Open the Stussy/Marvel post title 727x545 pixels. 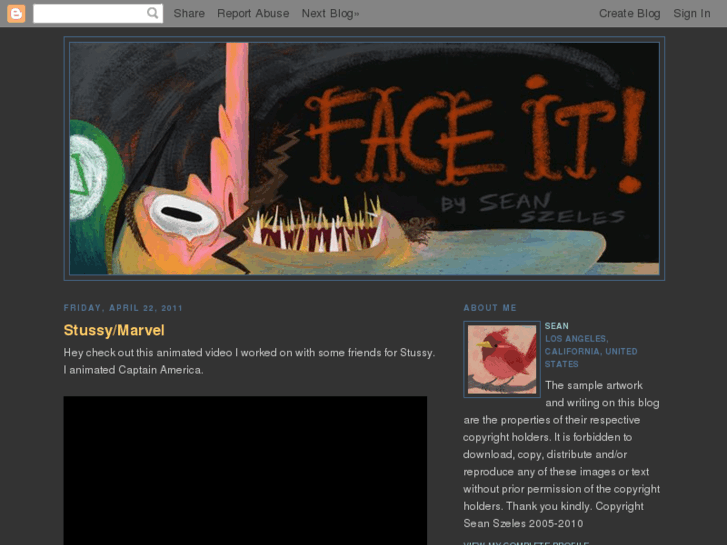point(114,330)
